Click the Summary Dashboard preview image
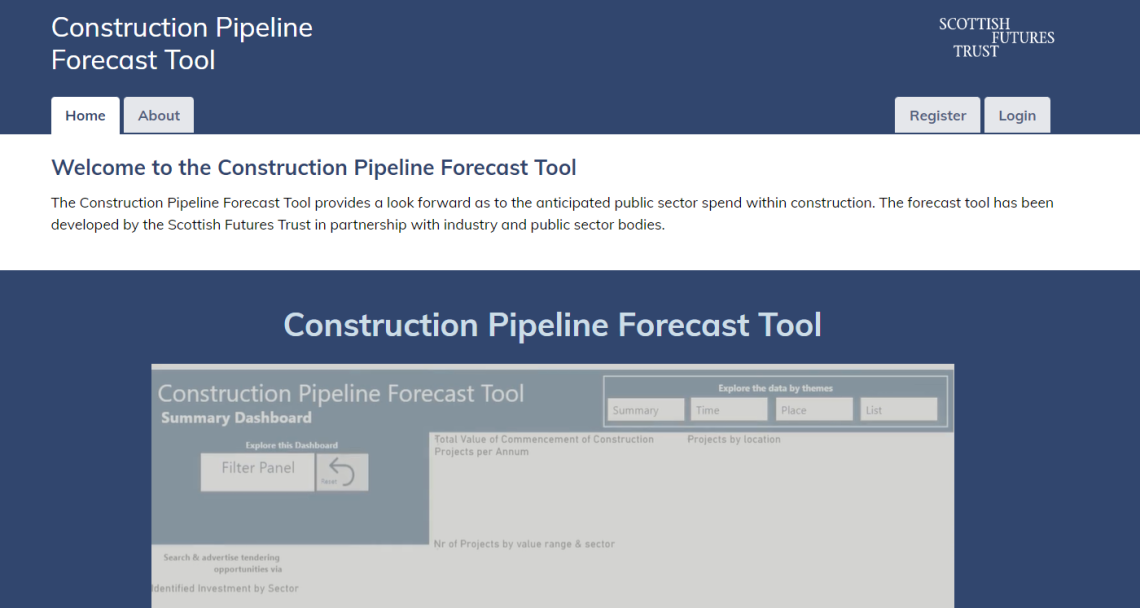 552,485
